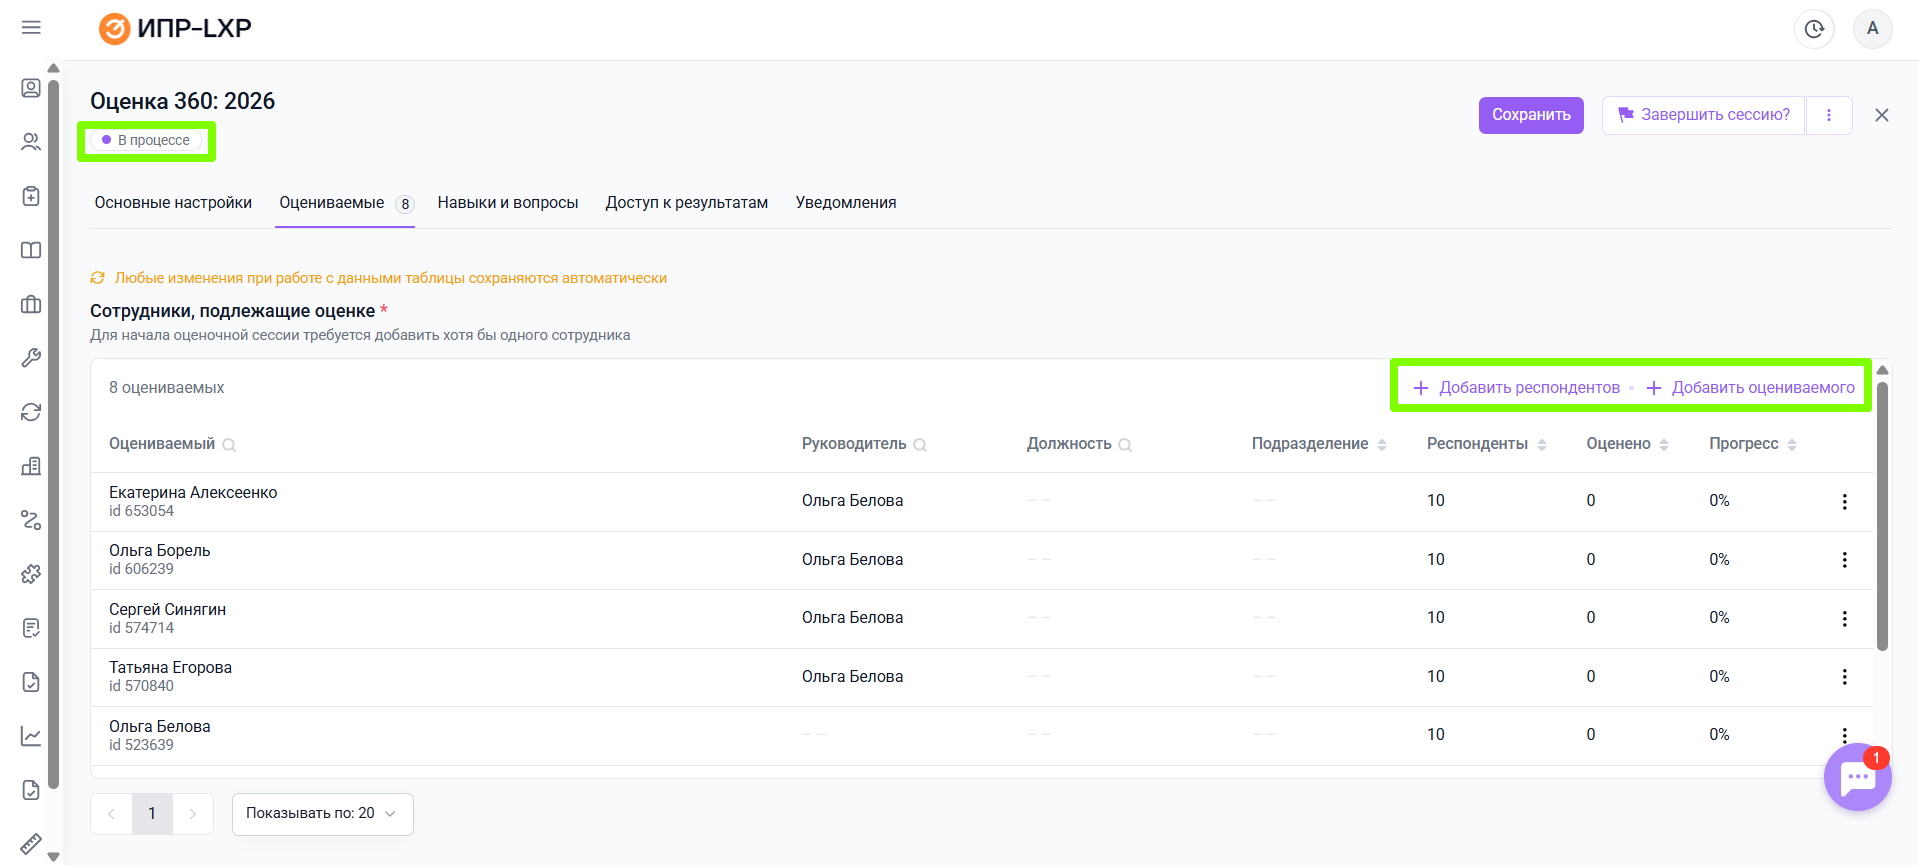
Task: Click the history clock icon in header
Action: click(1814, 29)
